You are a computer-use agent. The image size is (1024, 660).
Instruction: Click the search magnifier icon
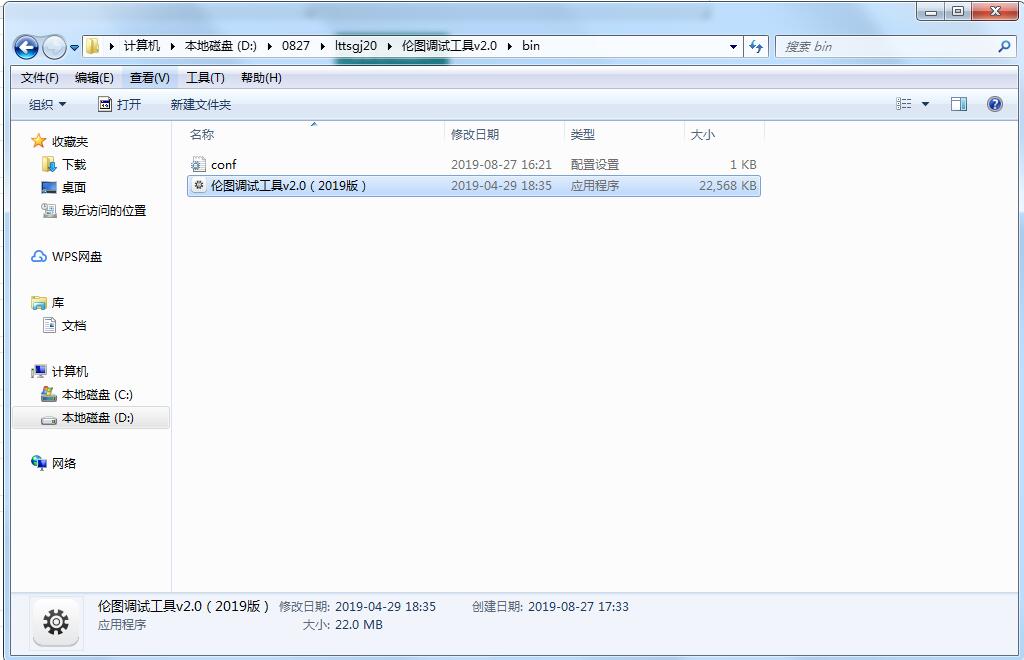point(1004,46)
